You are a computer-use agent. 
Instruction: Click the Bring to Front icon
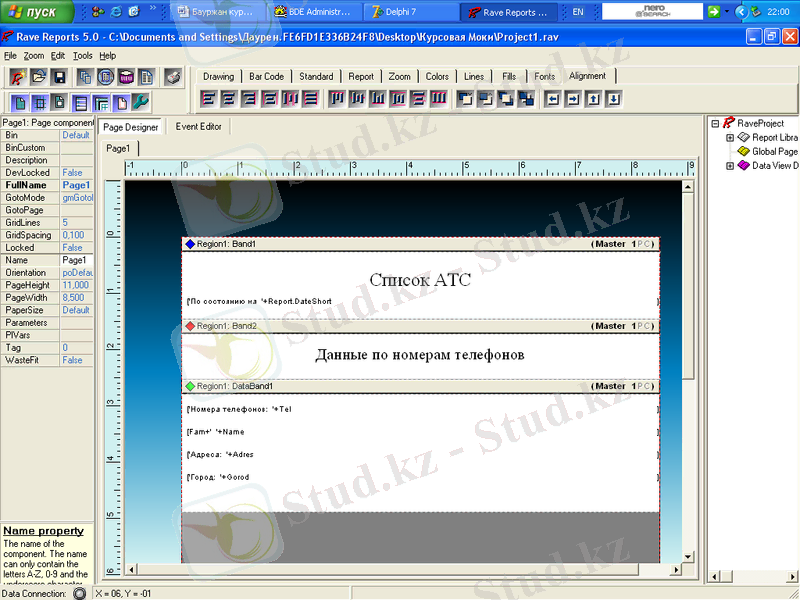tap(506, 98)
